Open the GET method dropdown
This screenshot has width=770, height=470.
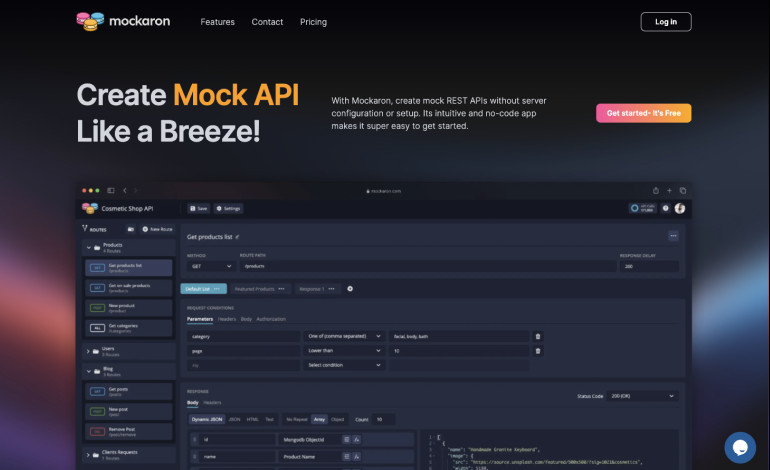tap(211, 266)
